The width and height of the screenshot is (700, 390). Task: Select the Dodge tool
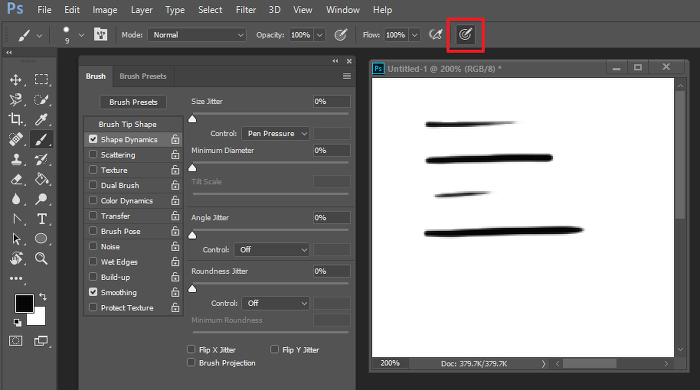41,199
